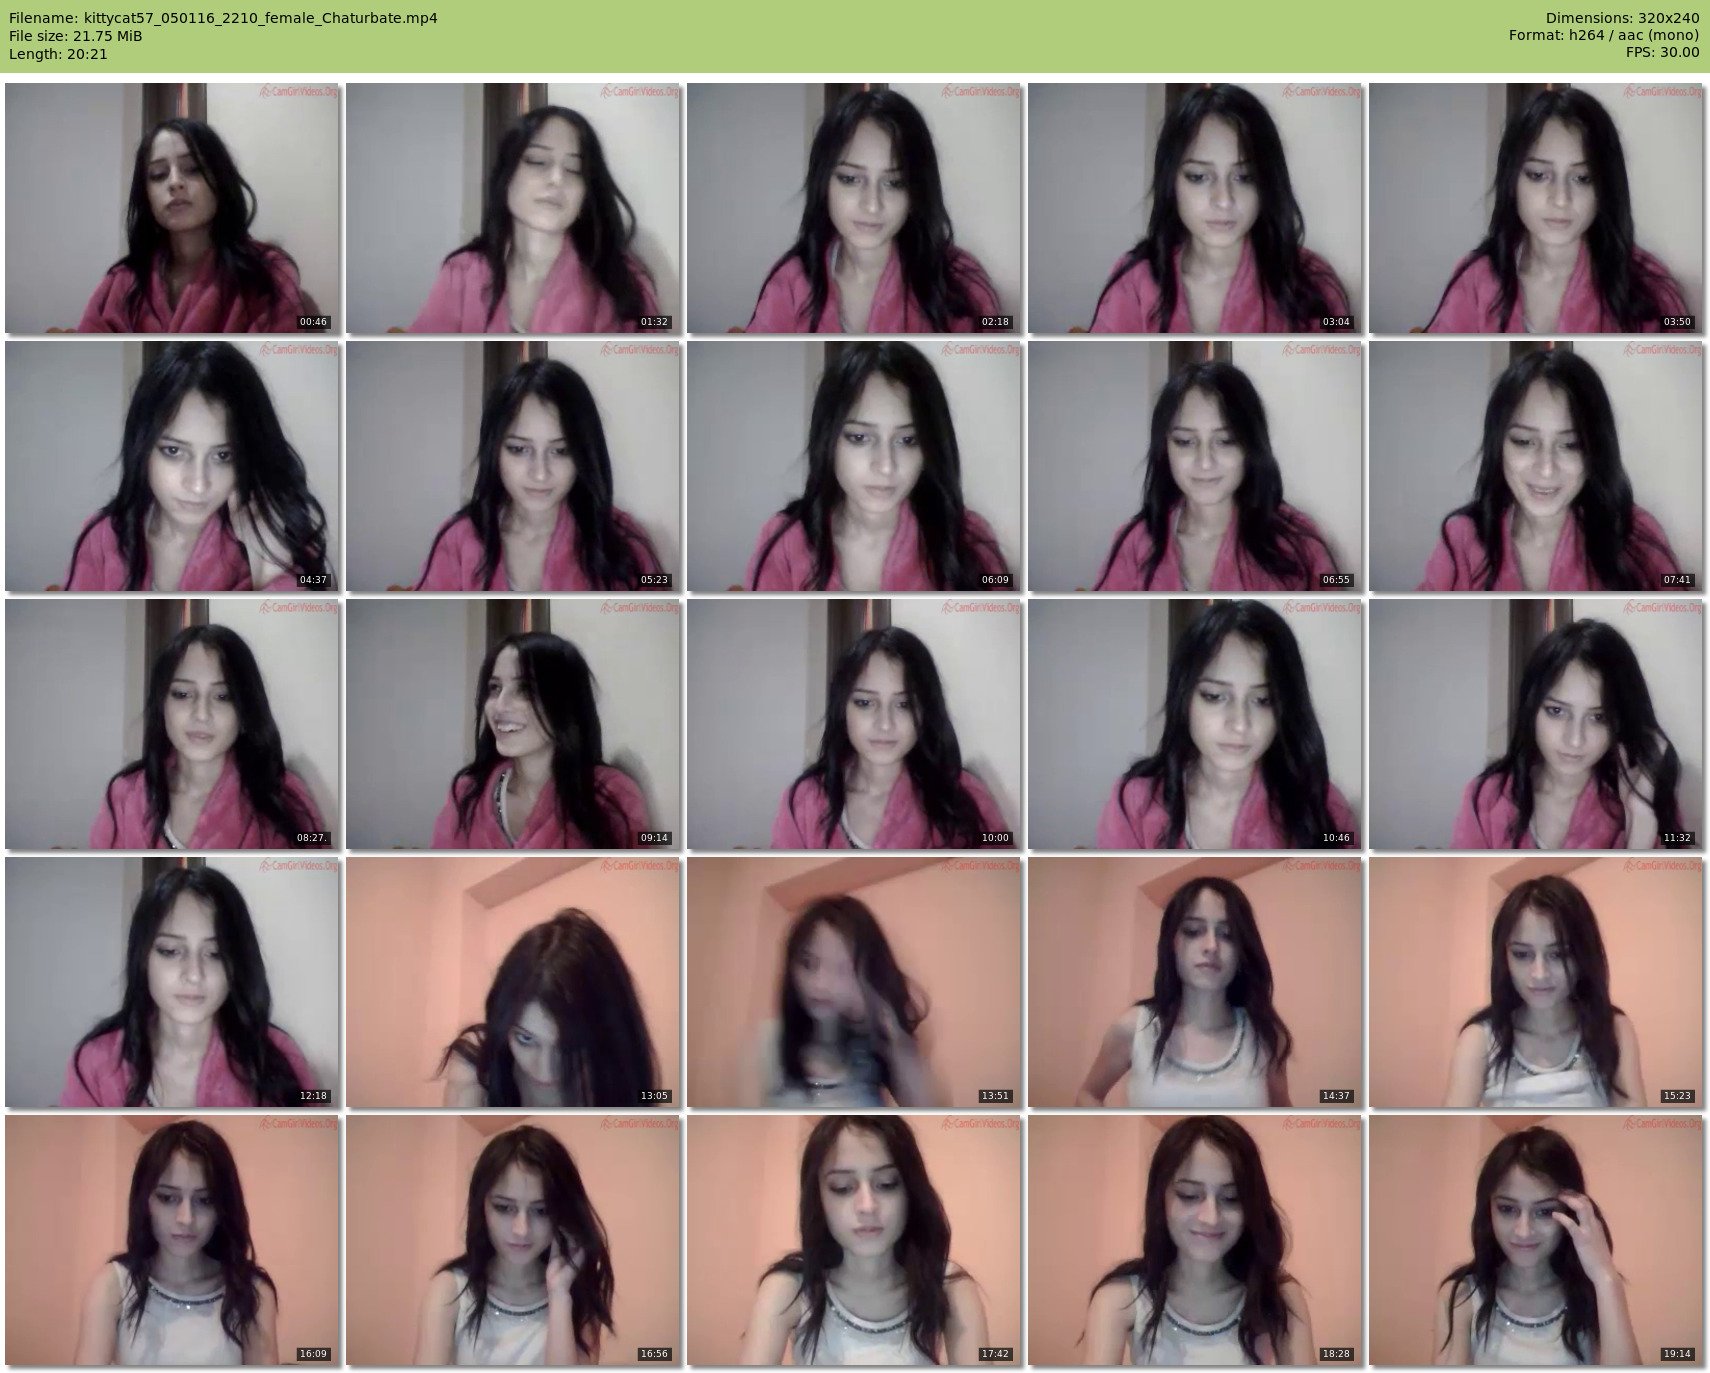Click the thumbnail at 02:18
This screenshot has height=1373, width=1710.
tap(853, 208)
